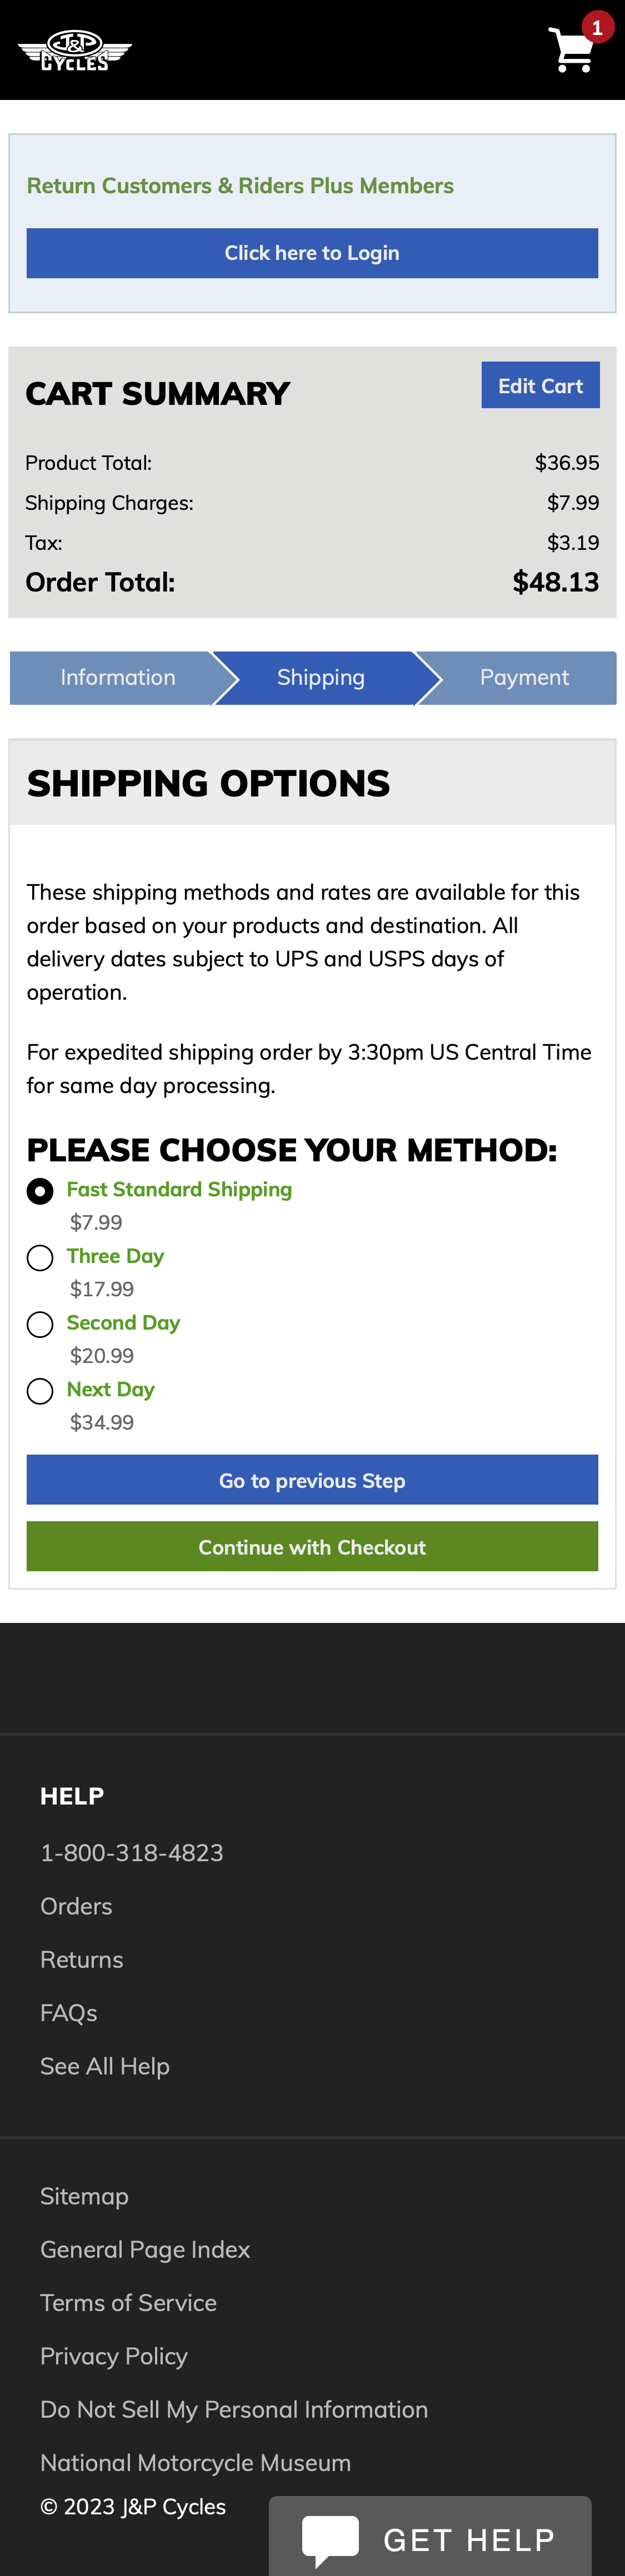
Task: Open the Get Help chat bubble
Action: (x=431, y=2538)
